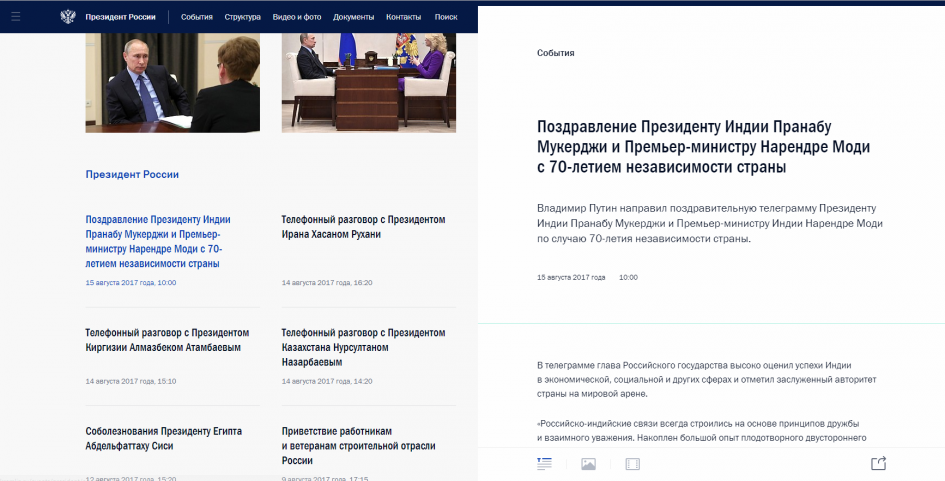Viewport: 945px width, 481px height.
Task: Go to Видео и фото section
Action: pos(297,17)
